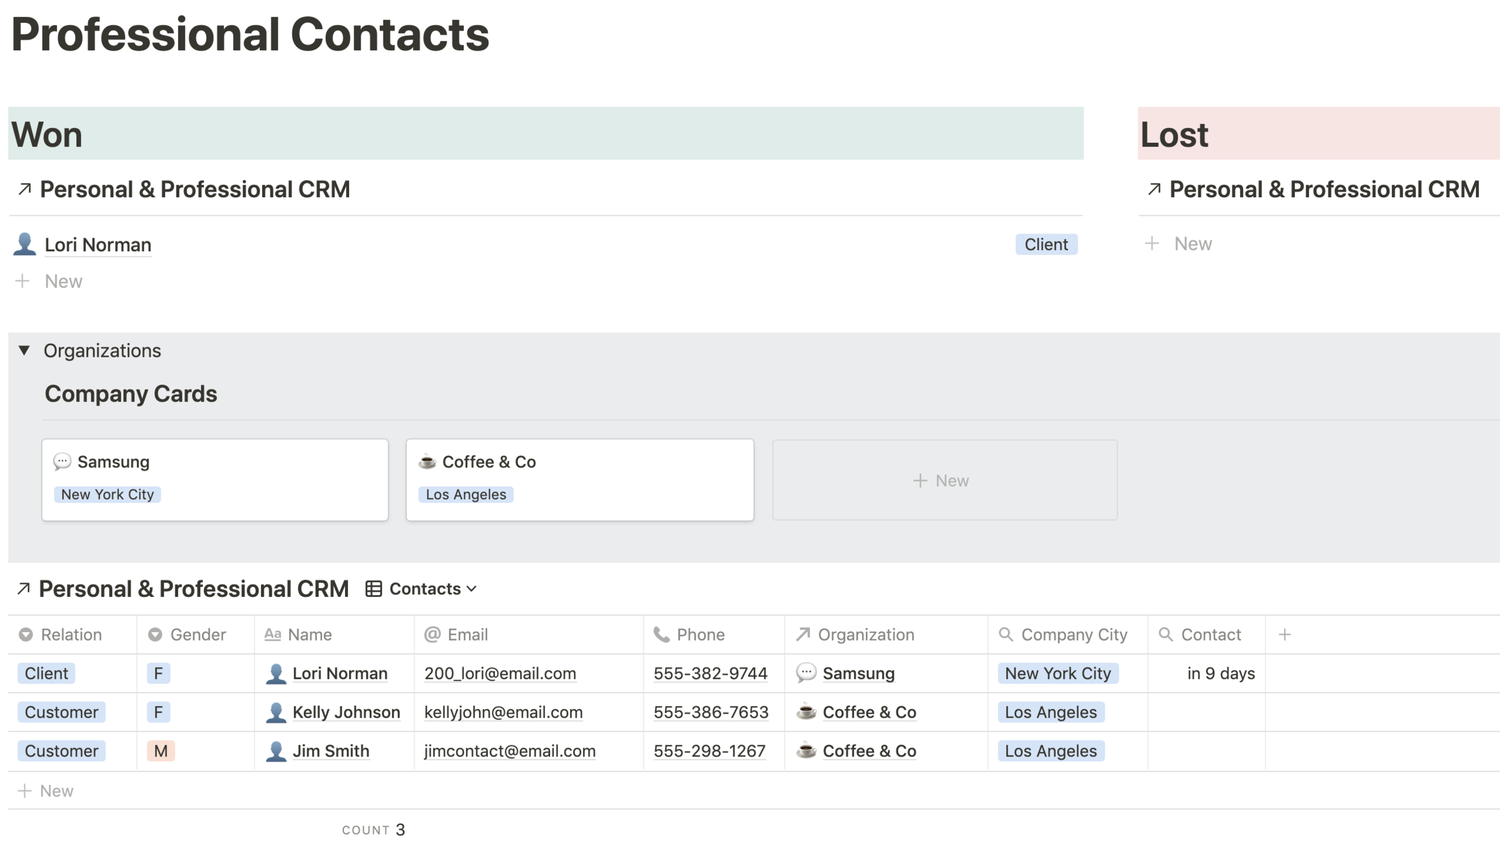Click email kellyjohn@email.com

click(503, 712)
